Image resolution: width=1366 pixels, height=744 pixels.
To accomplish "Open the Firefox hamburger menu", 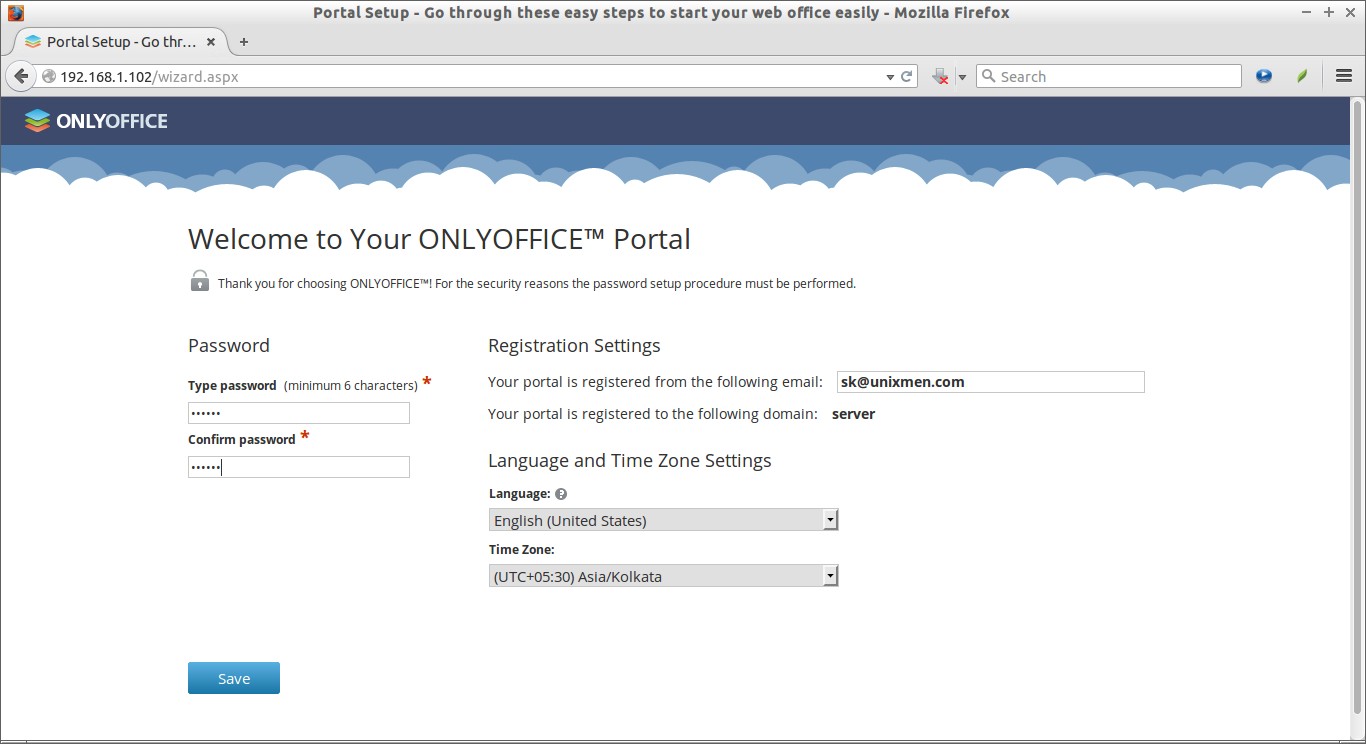I will pyautogui.click(x=1344, y=76).
